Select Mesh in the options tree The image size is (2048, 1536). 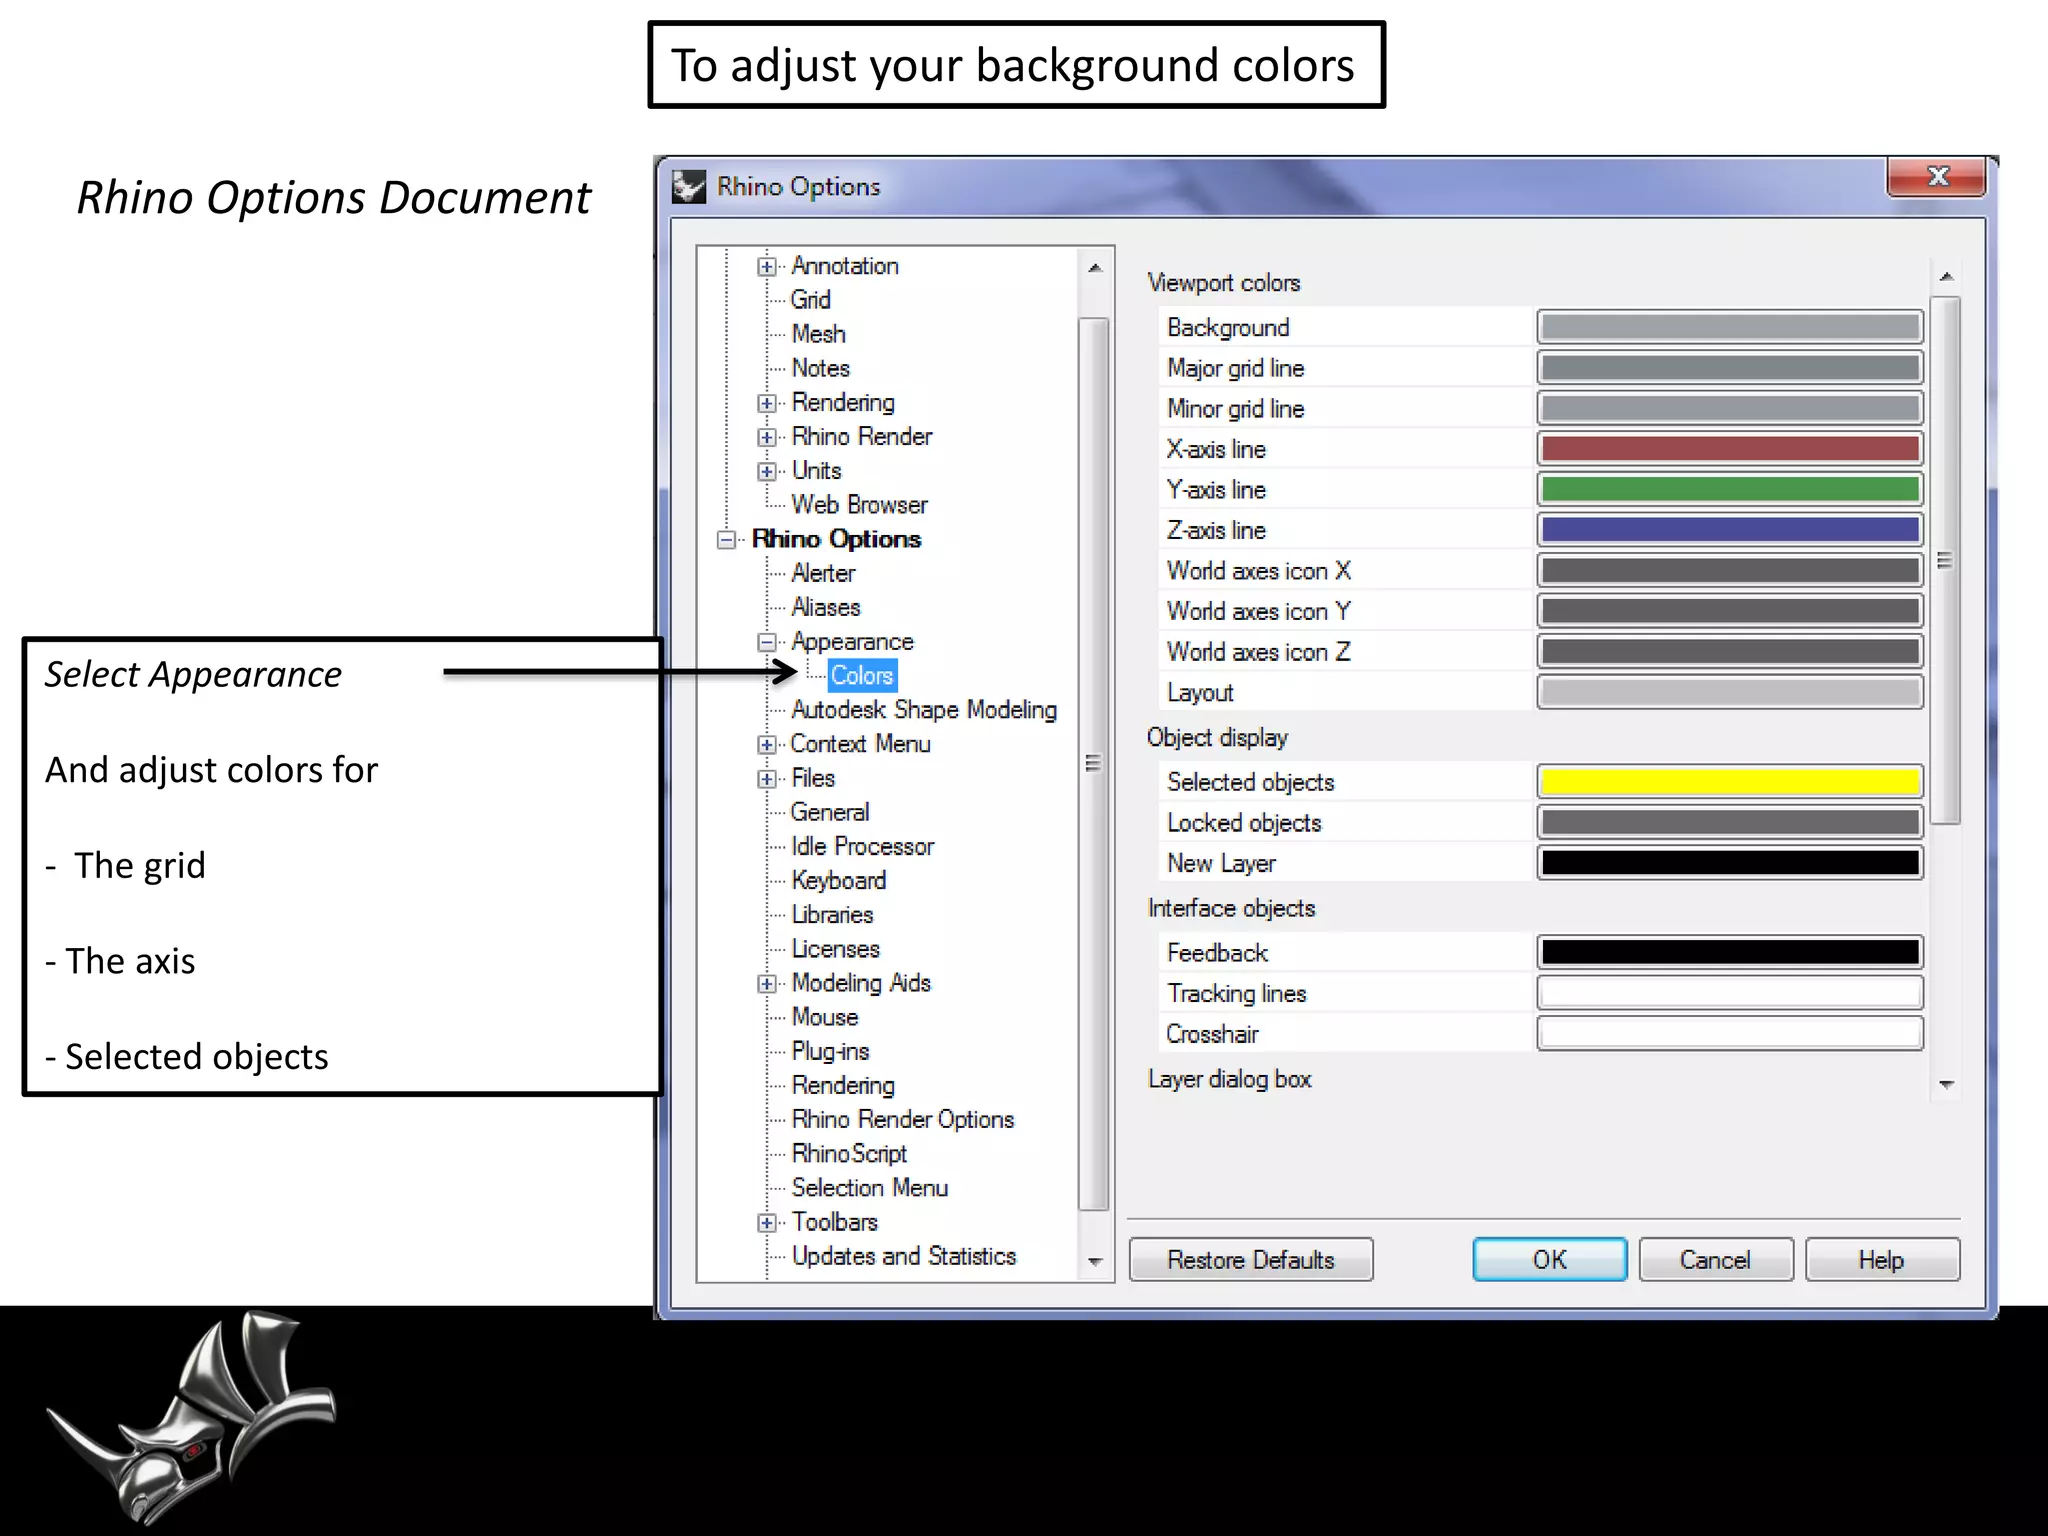[818, 334]
